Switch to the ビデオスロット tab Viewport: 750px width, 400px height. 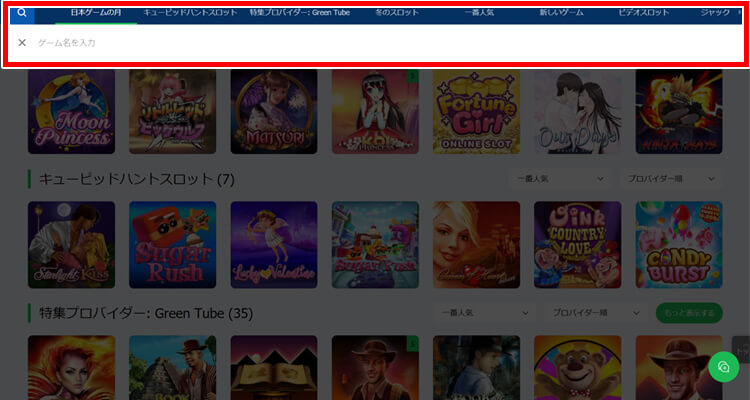pos(644,13)
